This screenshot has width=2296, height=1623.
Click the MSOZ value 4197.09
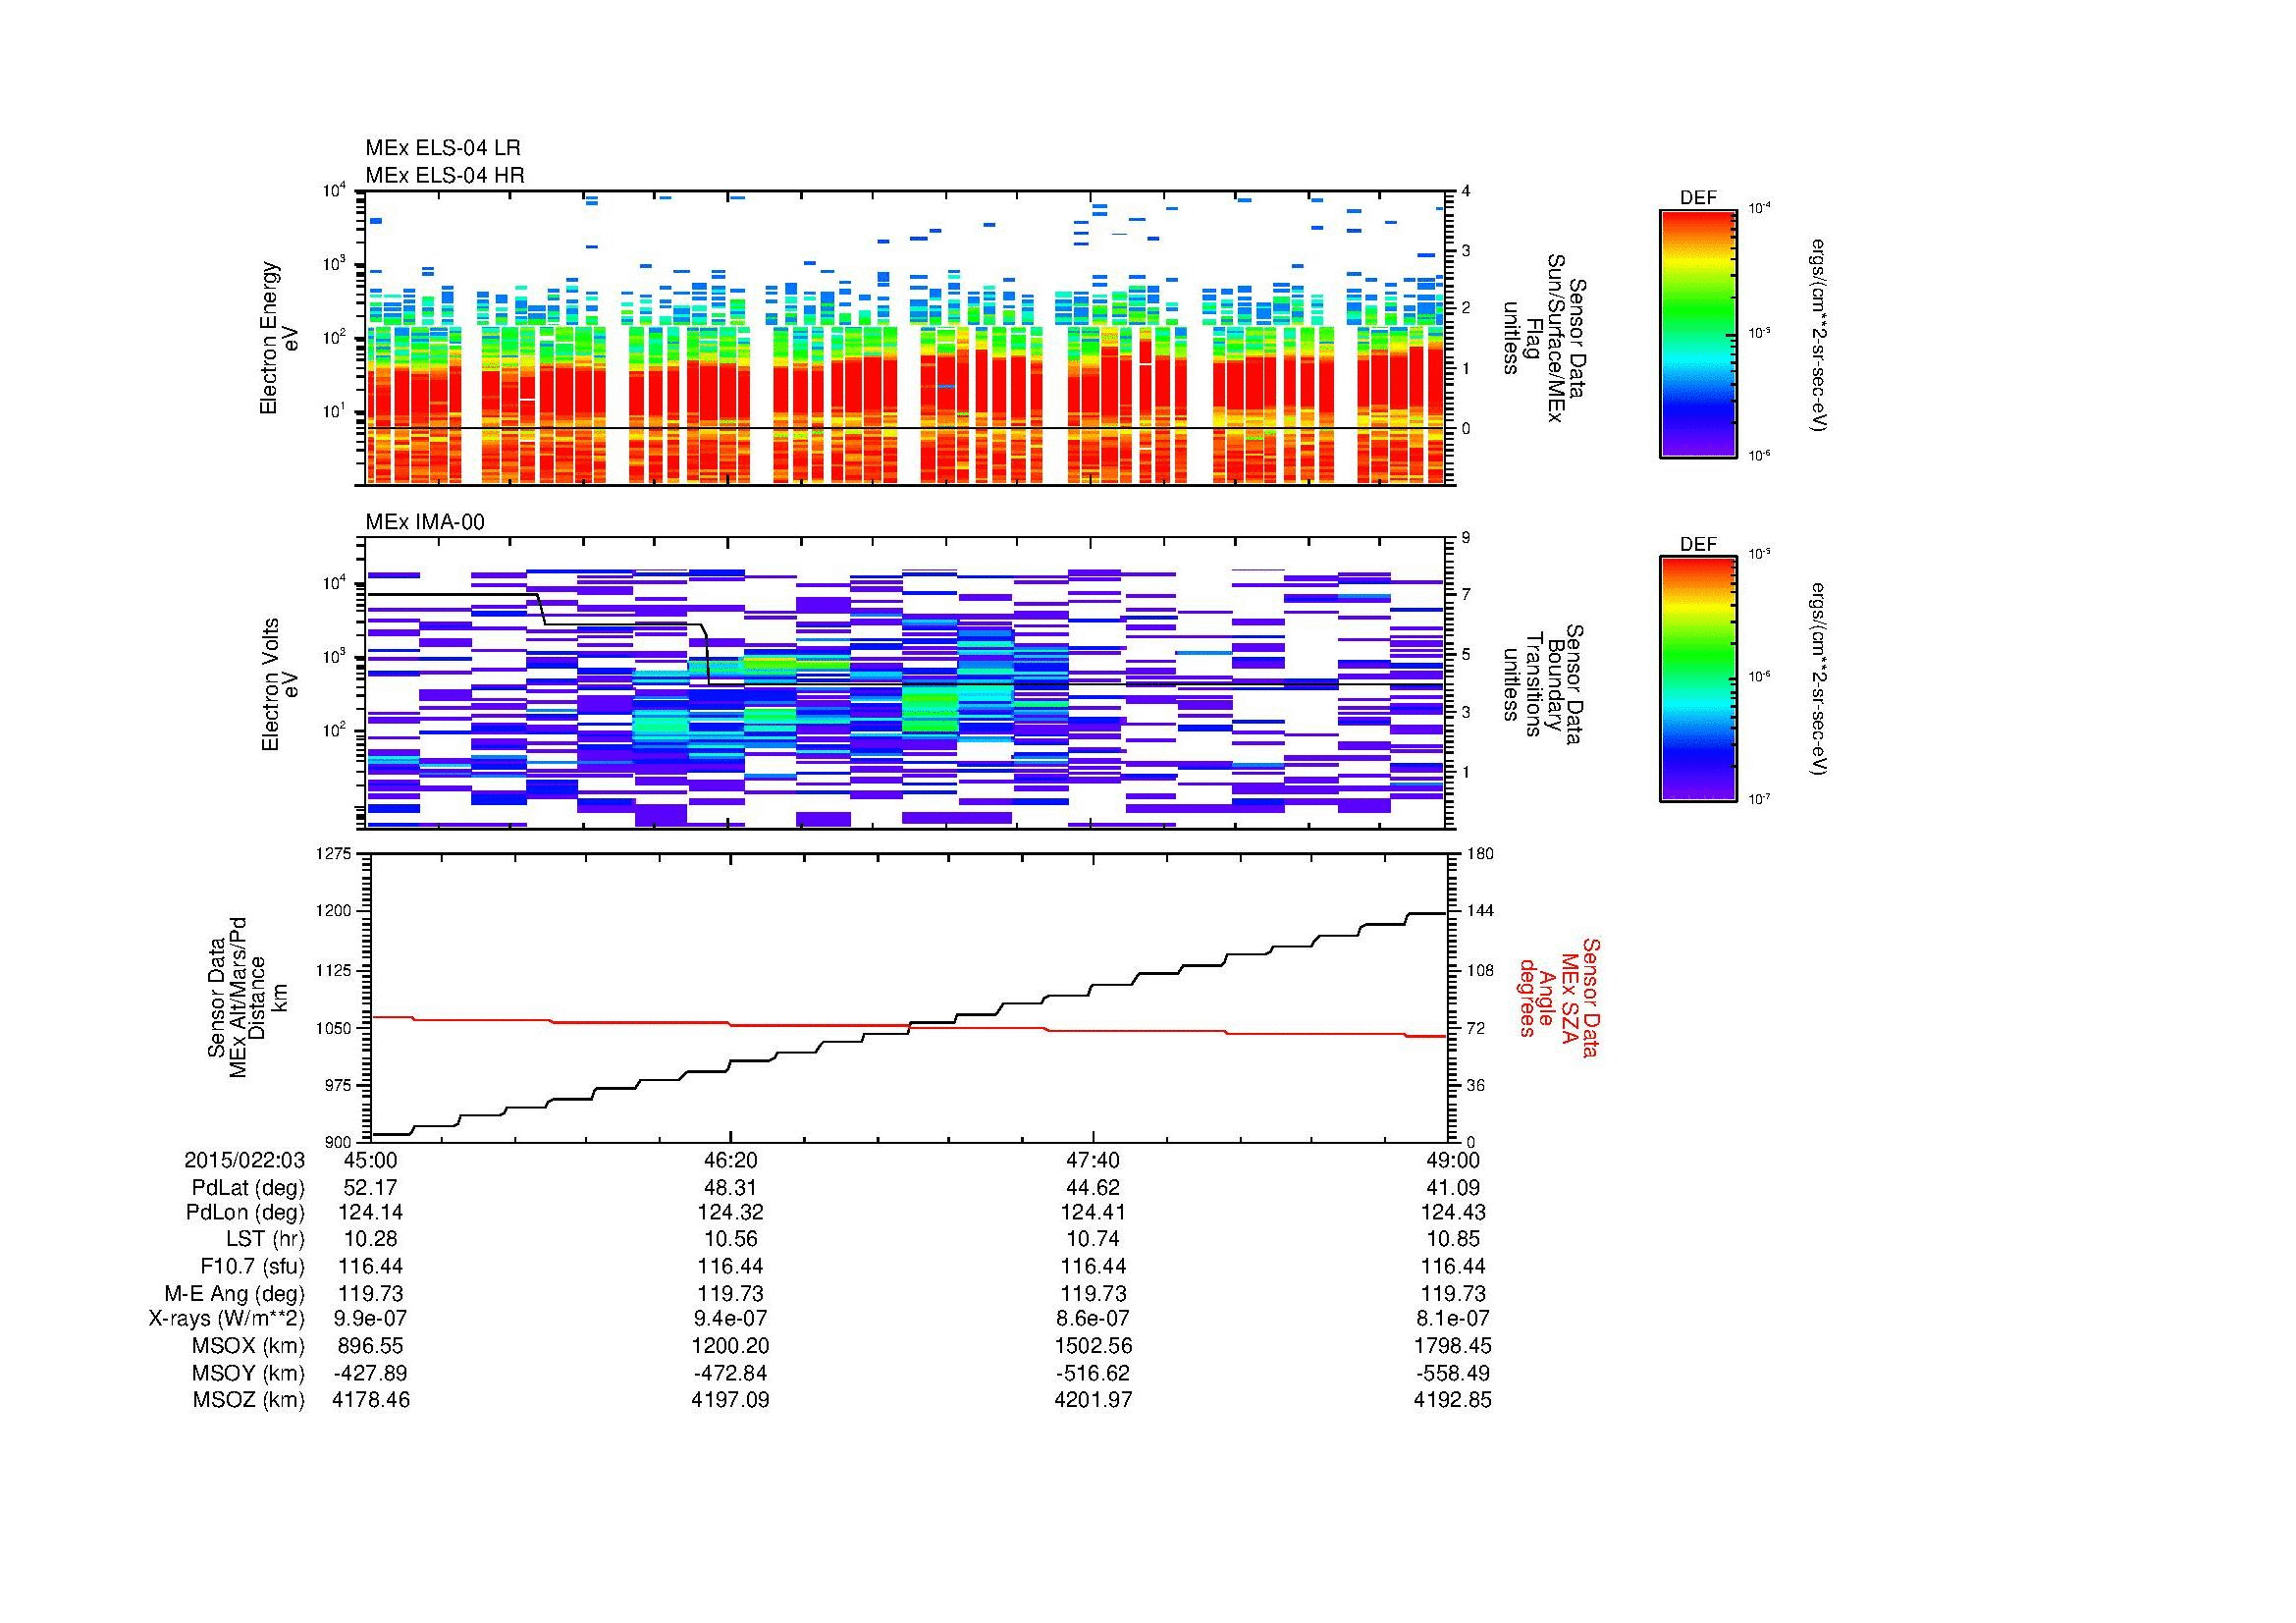tap(731, 1400)
